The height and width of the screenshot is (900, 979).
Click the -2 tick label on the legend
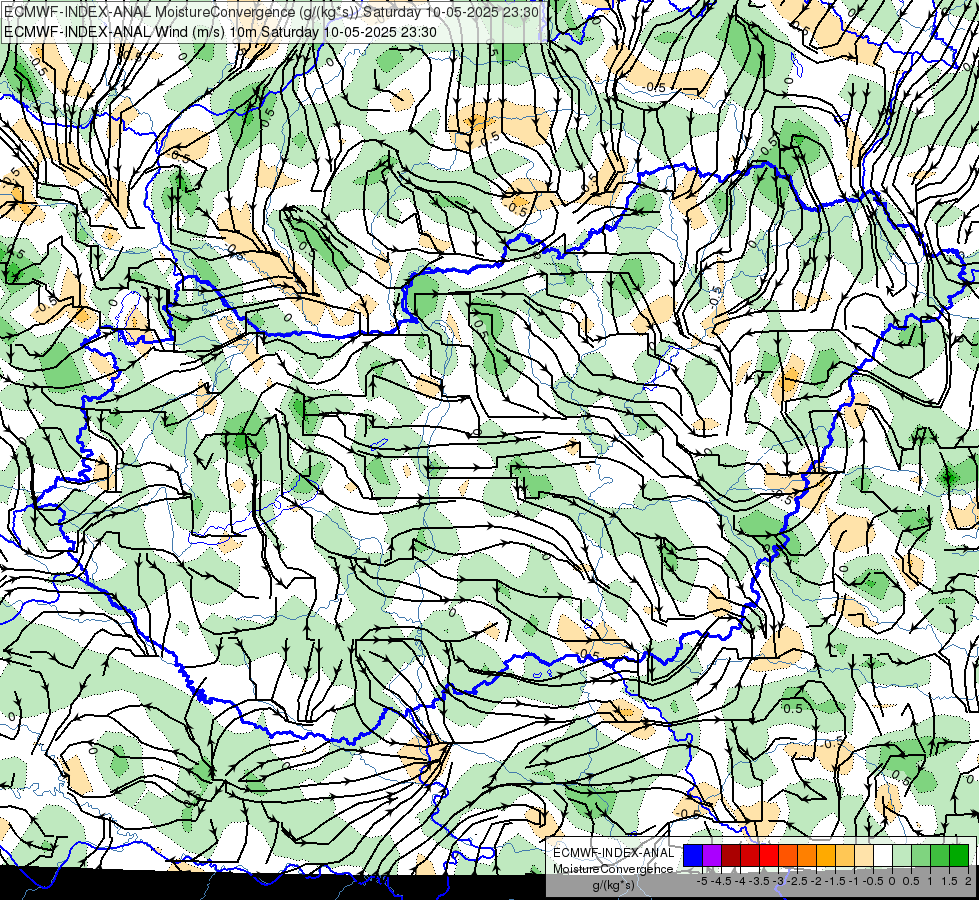pos(816,881)
